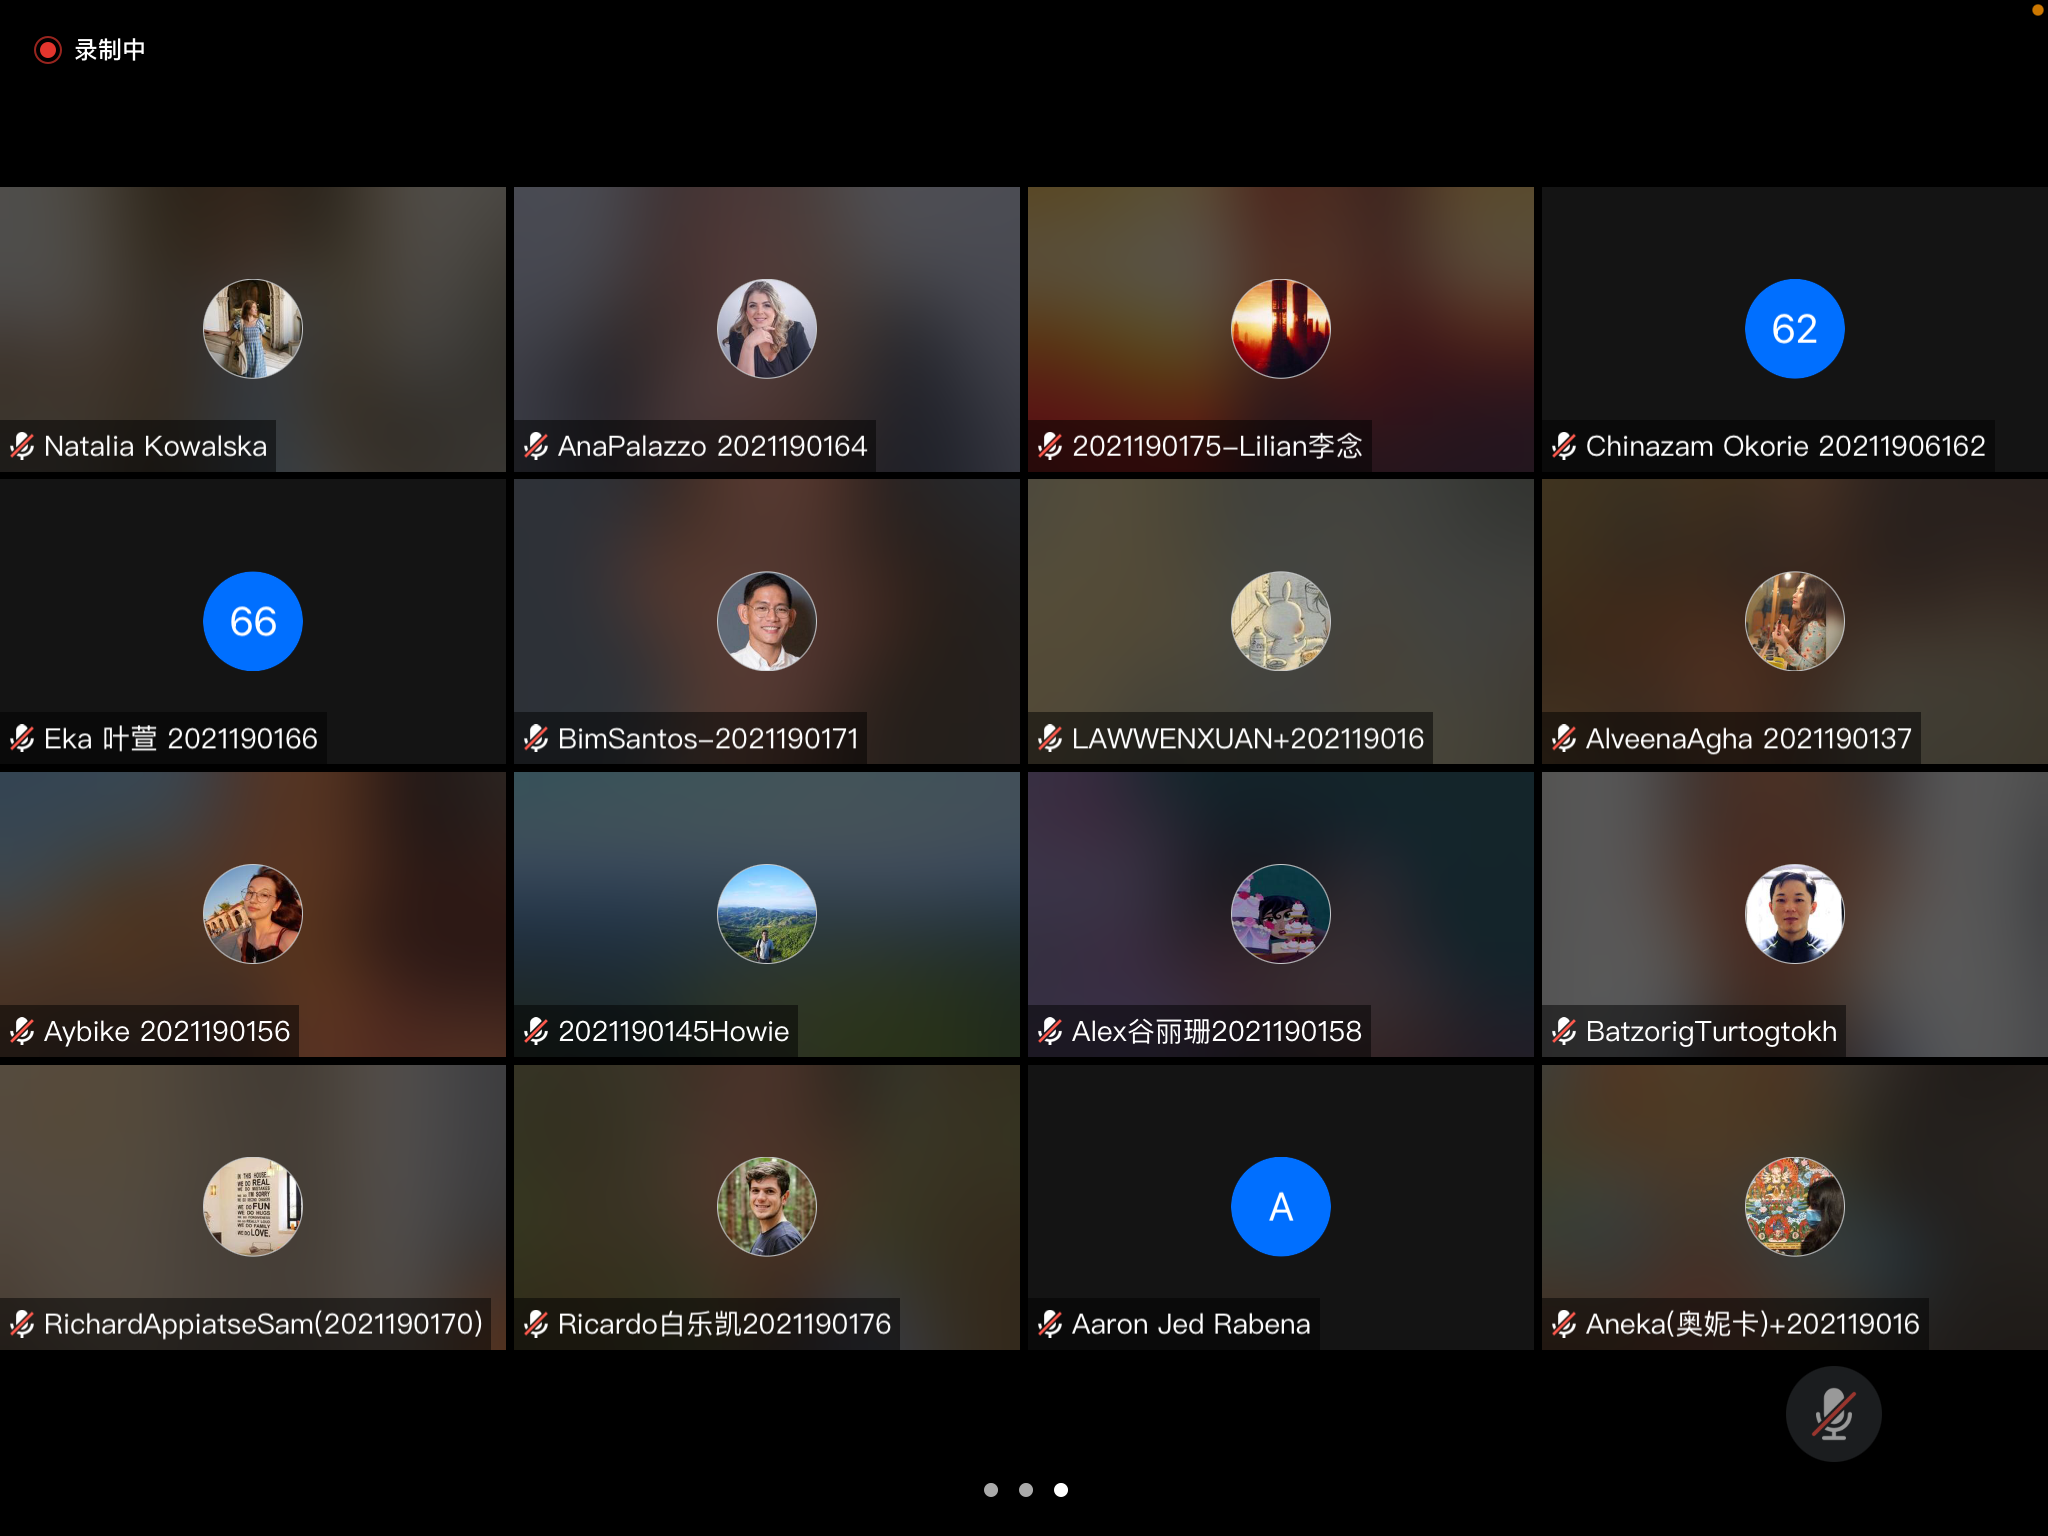
Task: Click the blue 66 avatar circle
Action: (x=253, y=622)
